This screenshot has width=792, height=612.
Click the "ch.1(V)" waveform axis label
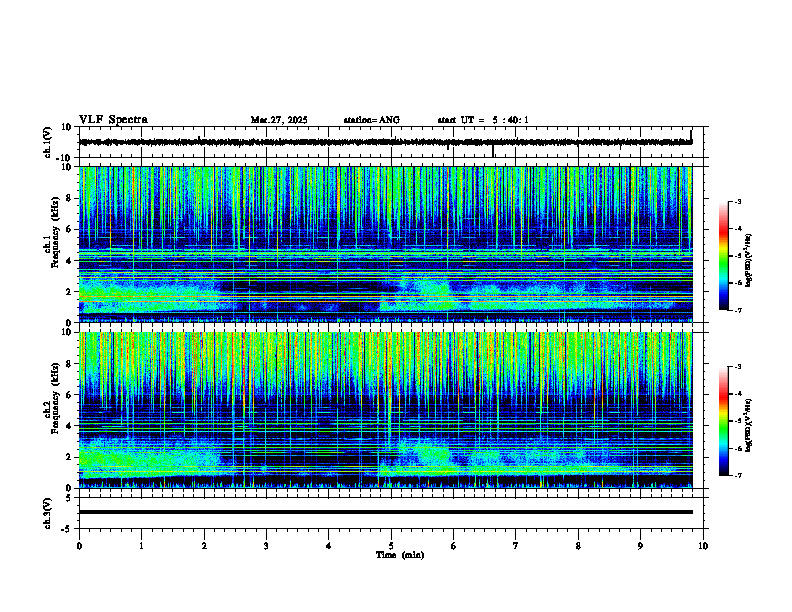48,142
